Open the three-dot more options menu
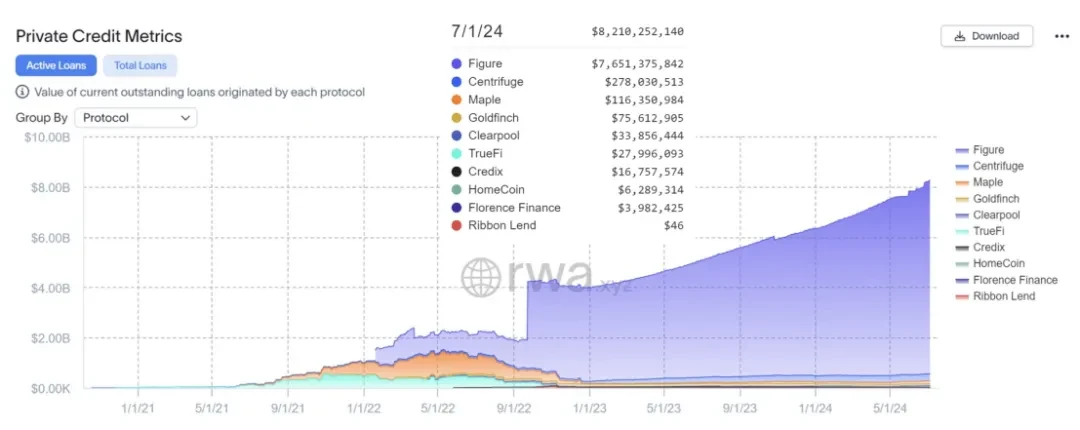 (1062, 36)
